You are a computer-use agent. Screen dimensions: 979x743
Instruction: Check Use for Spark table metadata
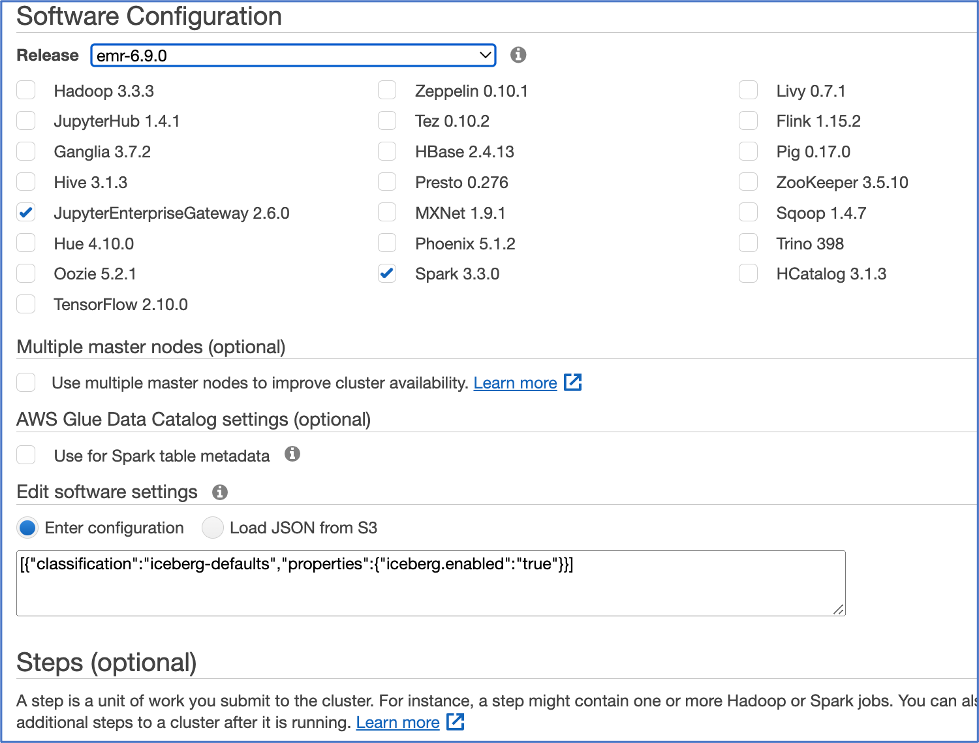pyautogui.click(x=26, y=455)
